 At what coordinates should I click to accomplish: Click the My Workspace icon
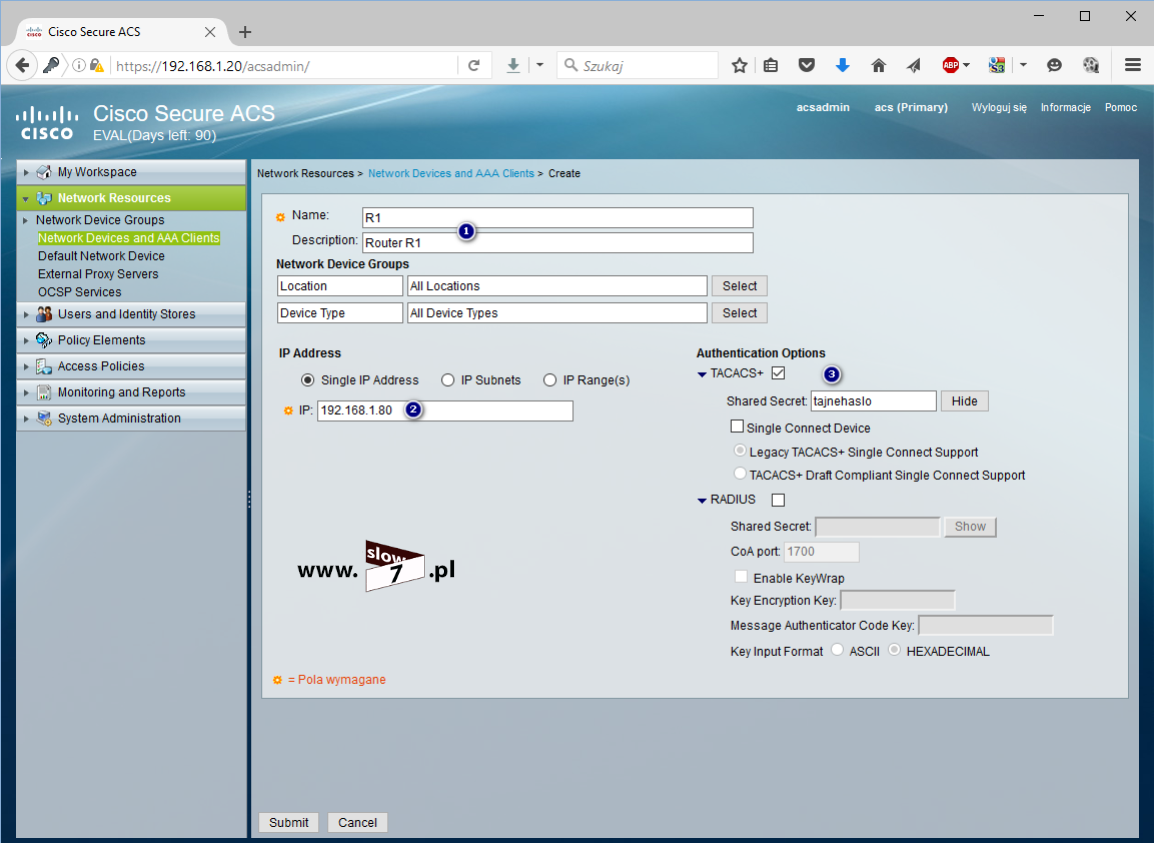44,172
